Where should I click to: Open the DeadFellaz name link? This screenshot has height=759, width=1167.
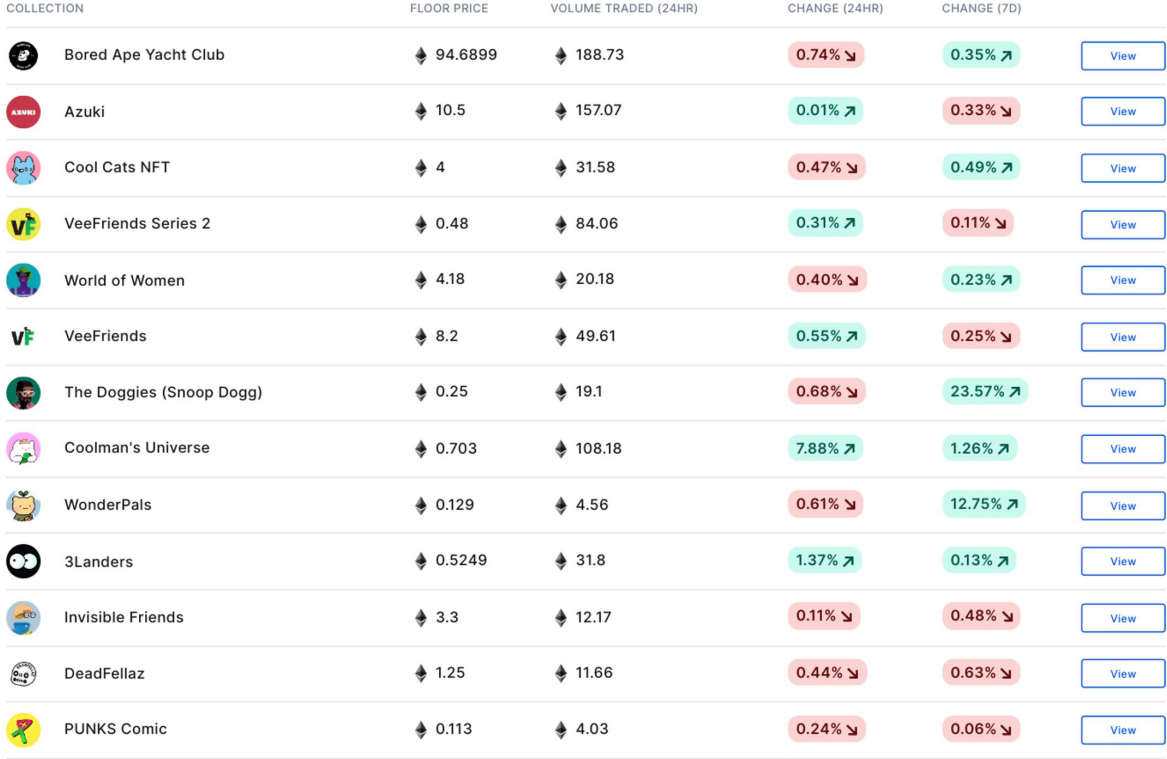[x=104, y=673]
